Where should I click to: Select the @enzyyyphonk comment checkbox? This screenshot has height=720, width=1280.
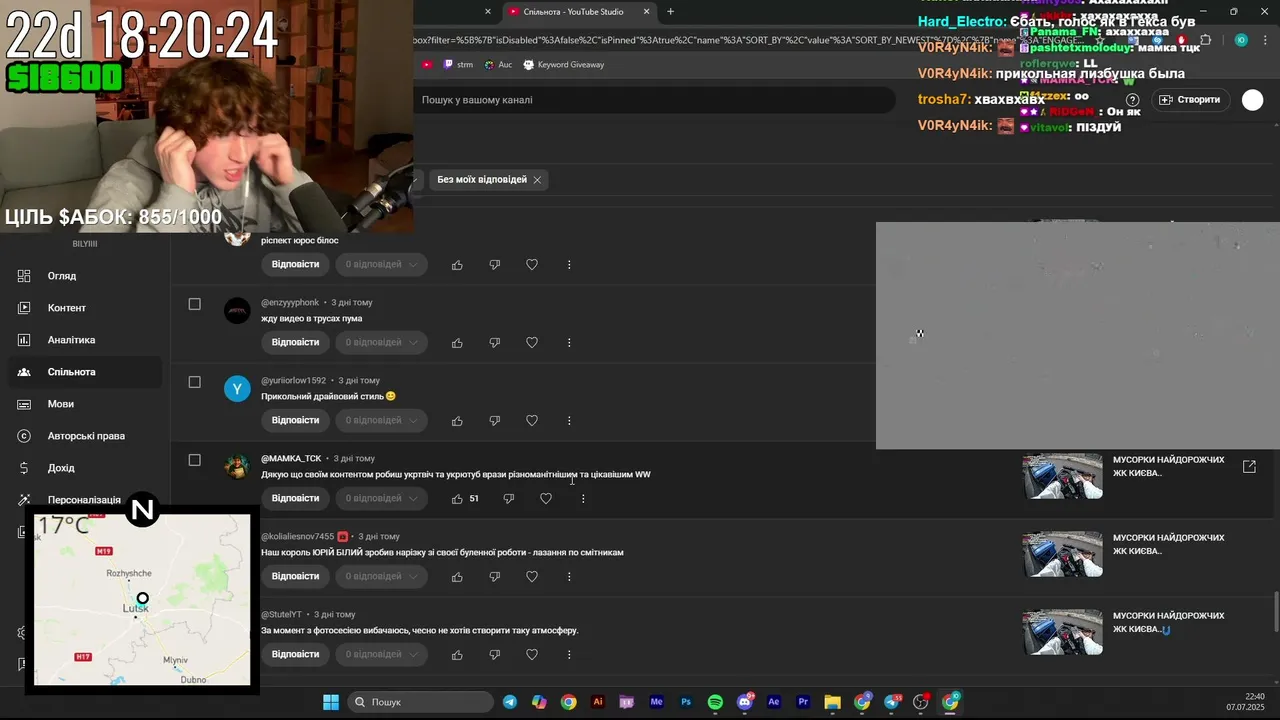pos(195,304)
